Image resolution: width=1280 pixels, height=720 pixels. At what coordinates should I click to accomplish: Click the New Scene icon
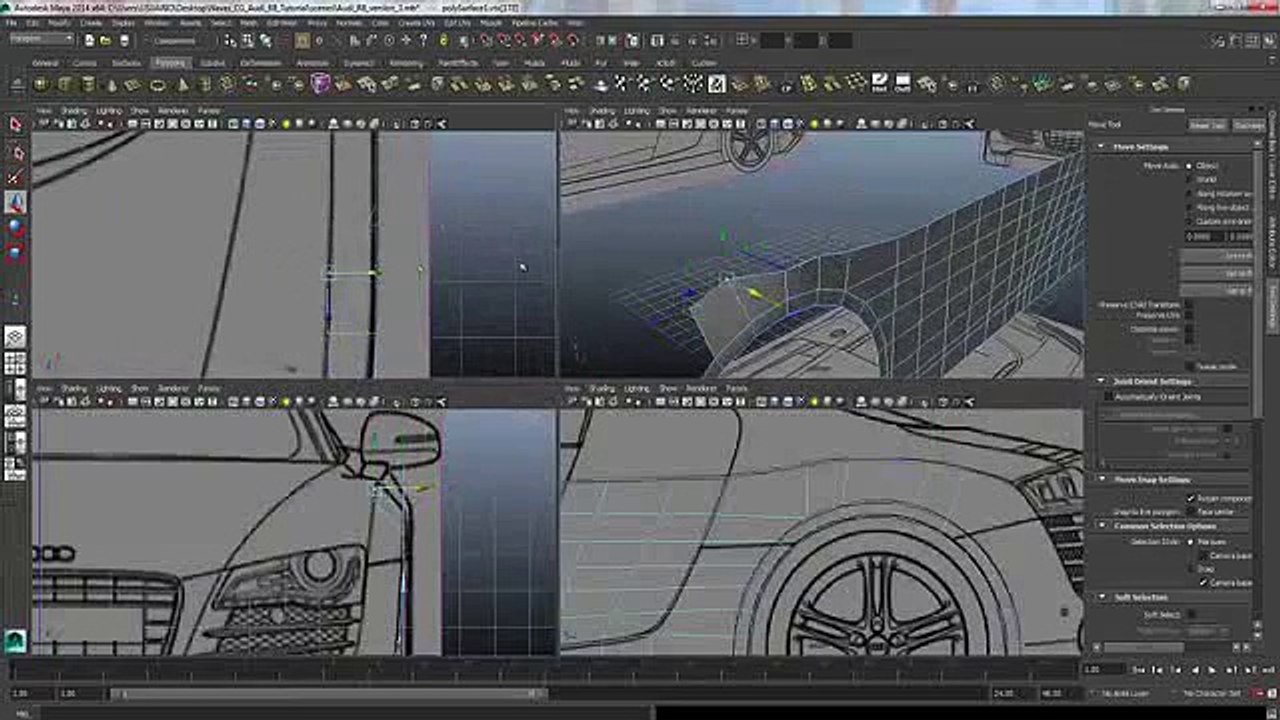[89, 41]
